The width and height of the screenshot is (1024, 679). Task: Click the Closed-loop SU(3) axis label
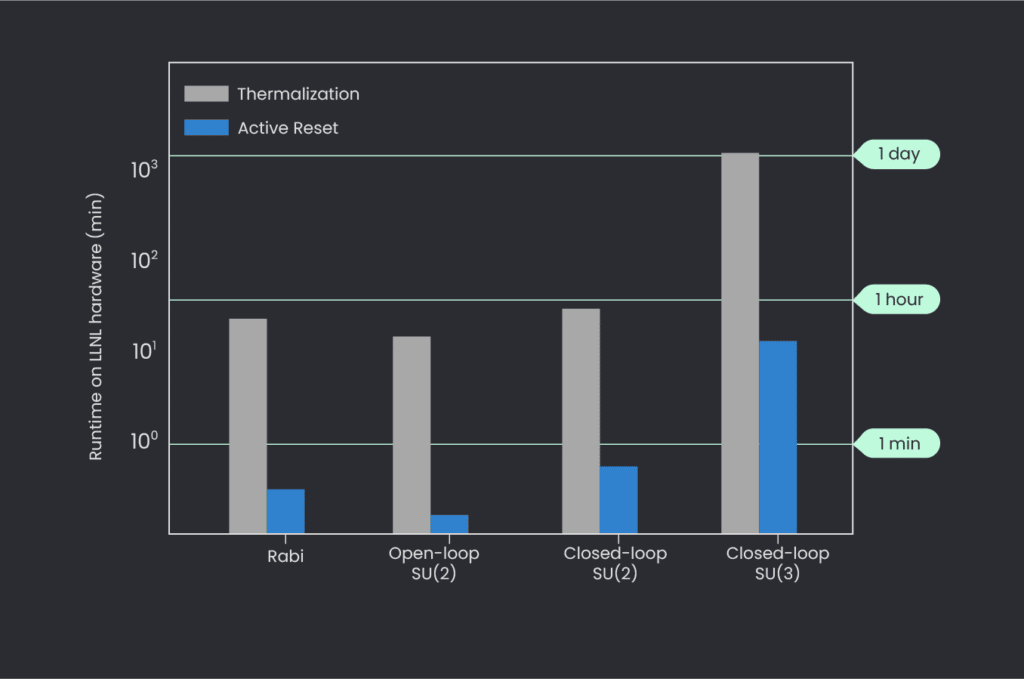777,564
